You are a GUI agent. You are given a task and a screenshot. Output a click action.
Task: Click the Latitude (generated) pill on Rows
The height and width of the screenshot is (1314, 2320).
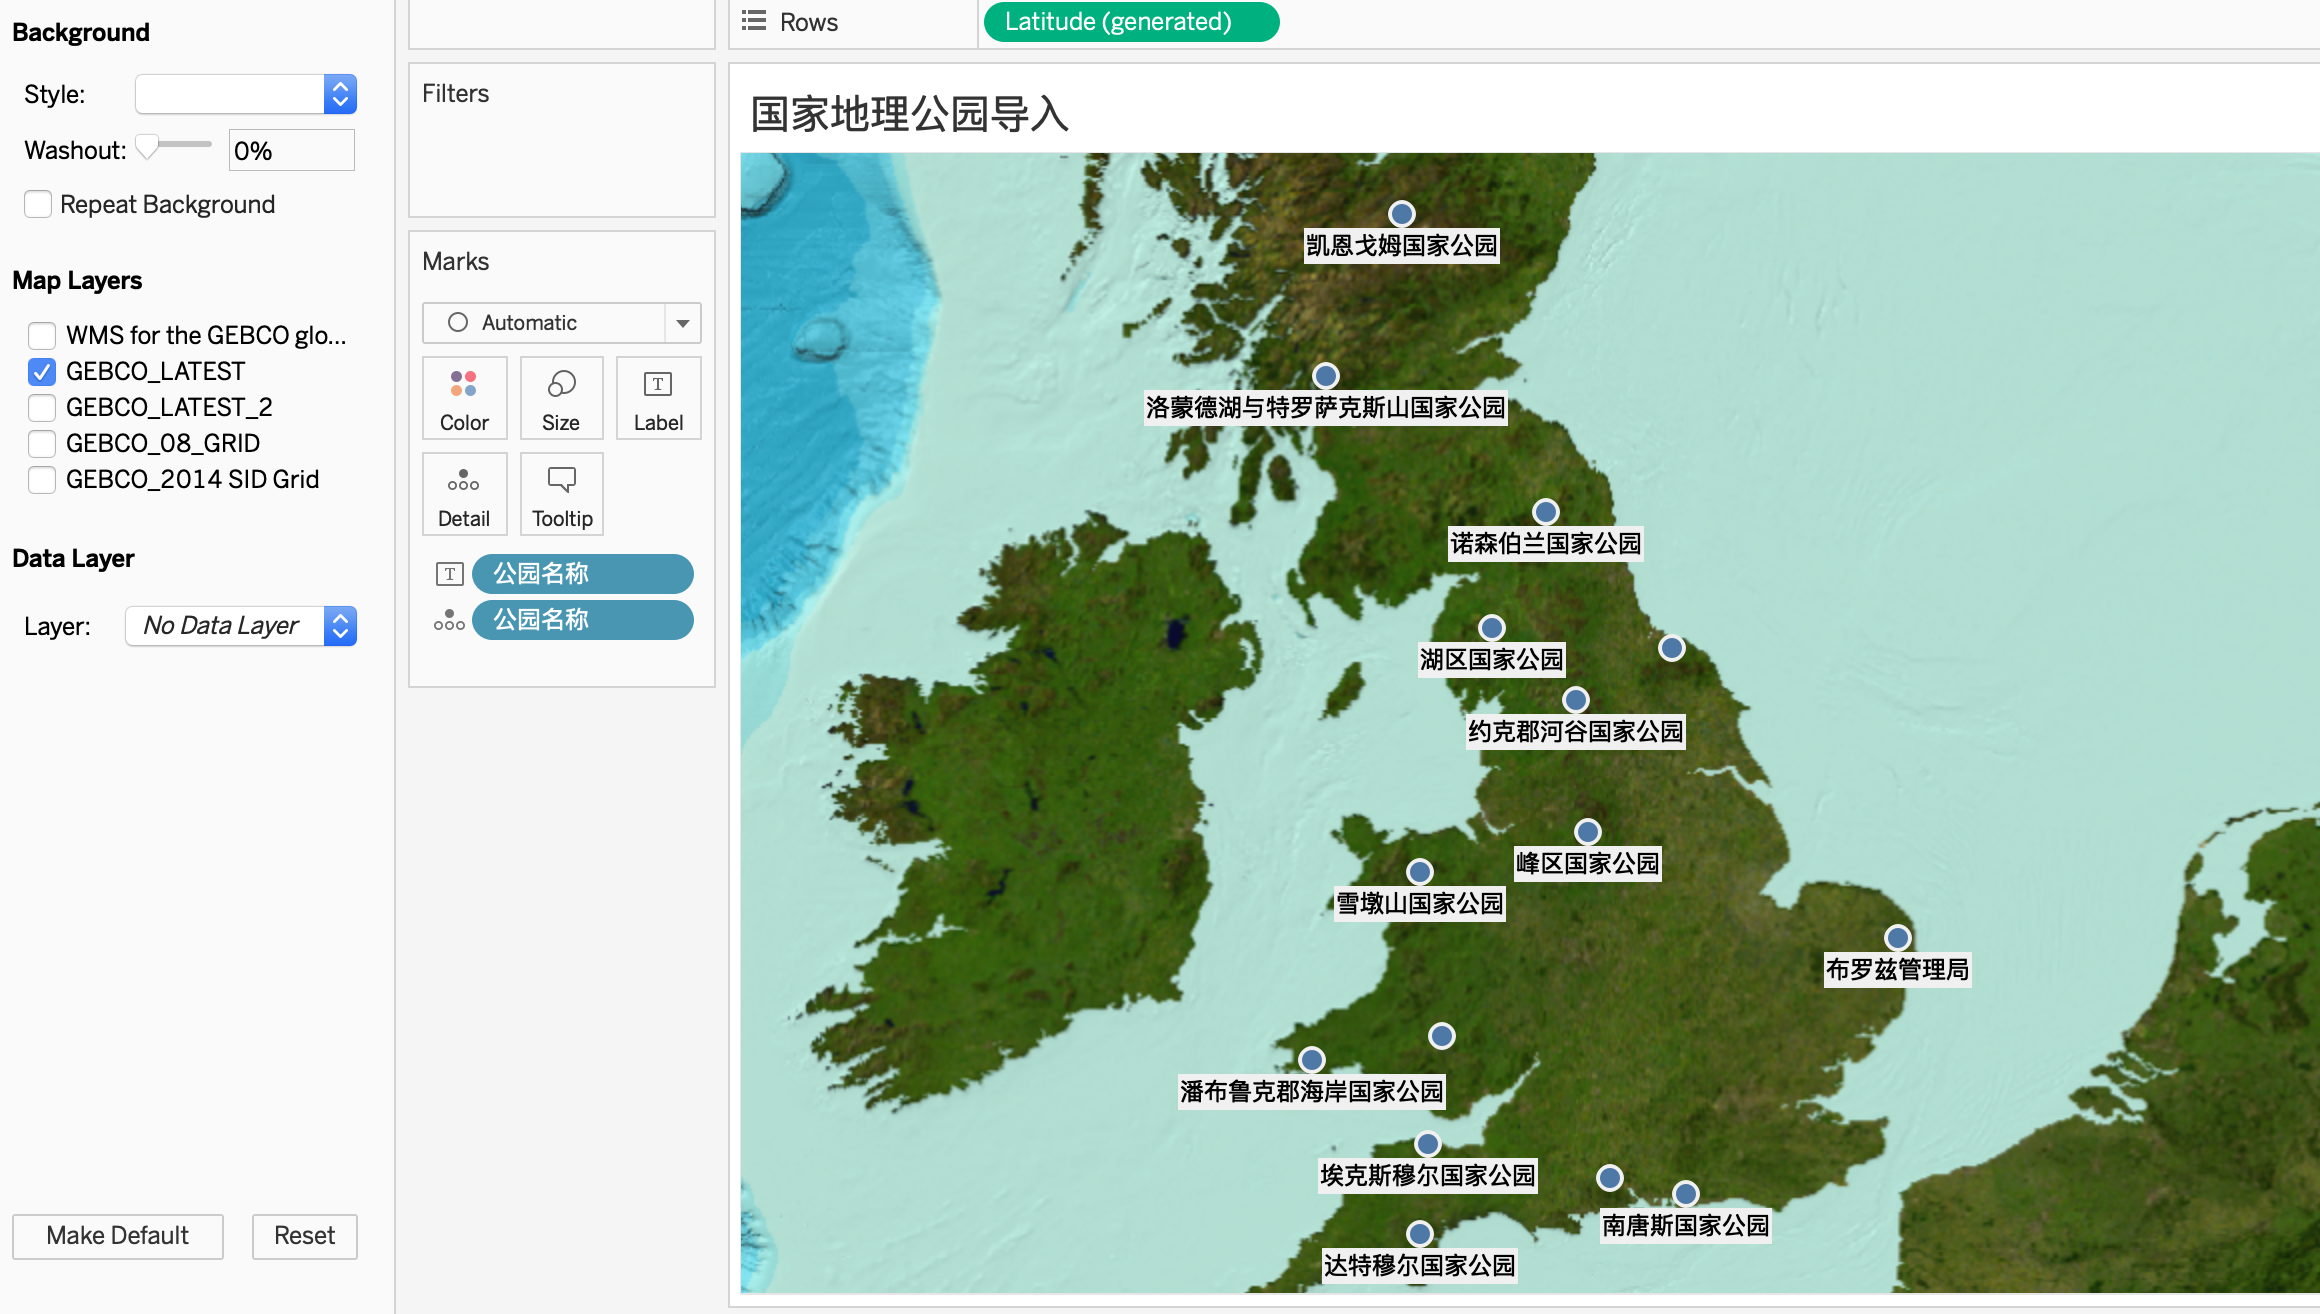point(1131,22)
